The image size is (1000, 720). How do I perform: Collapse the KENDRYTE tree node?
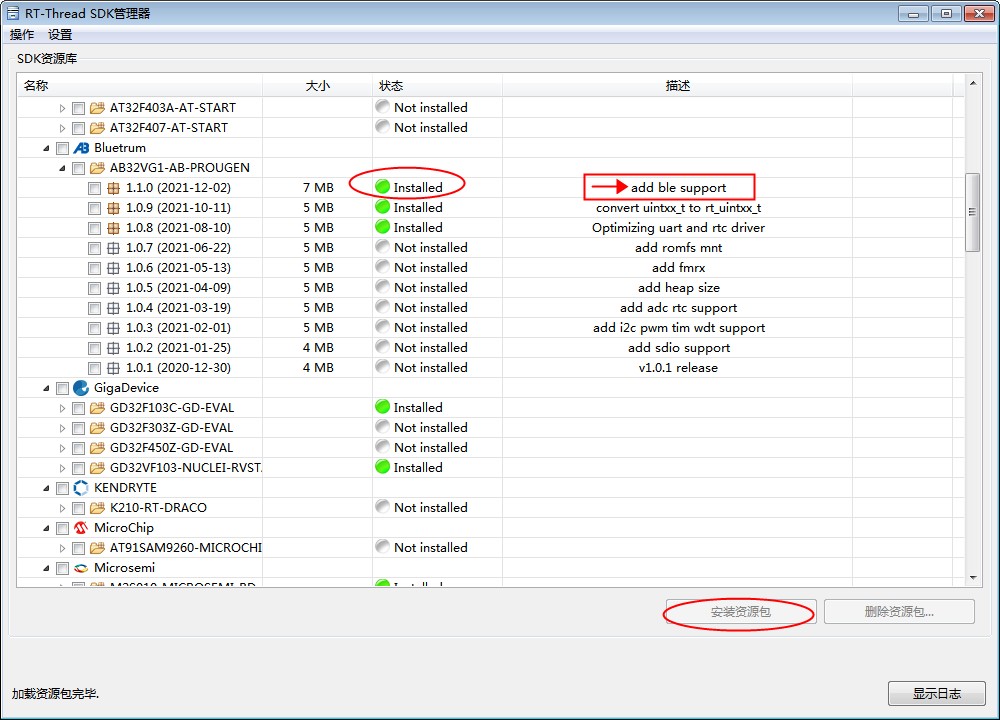coord(46,489)
